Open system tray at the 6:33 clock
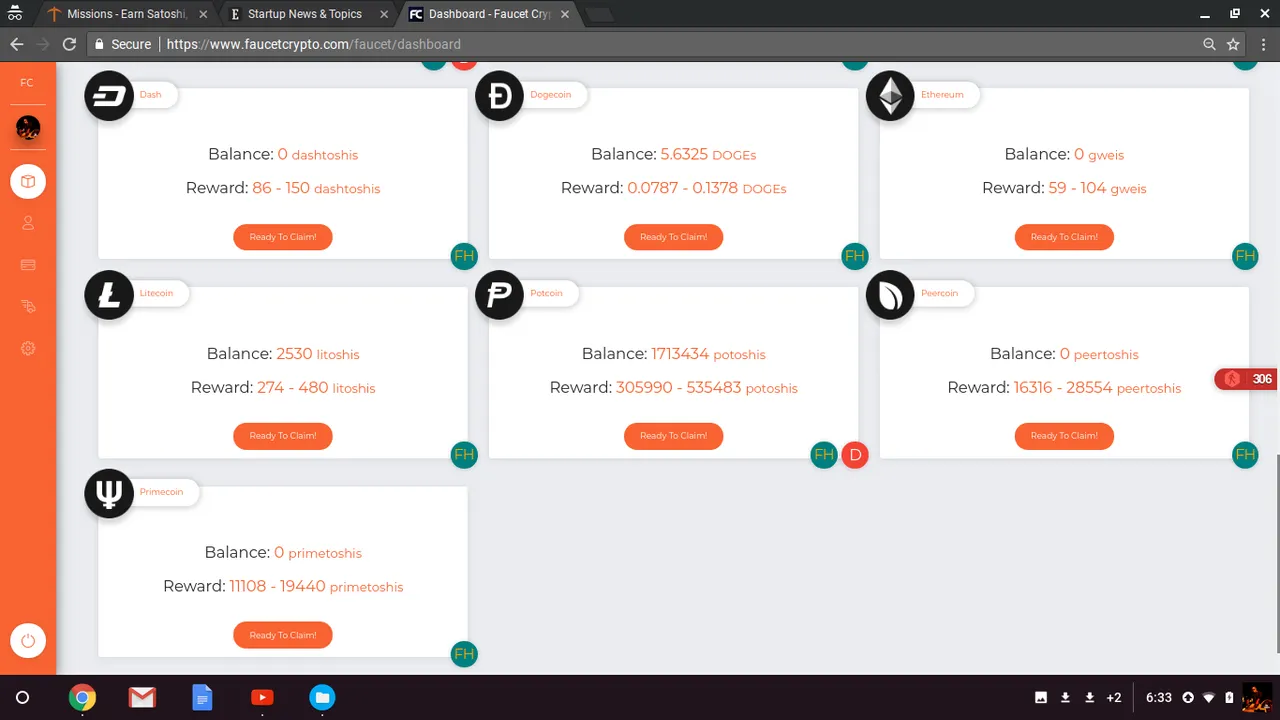This screenshot has width=1280, height=720. pyautogui.click(x=1159, y=698)
